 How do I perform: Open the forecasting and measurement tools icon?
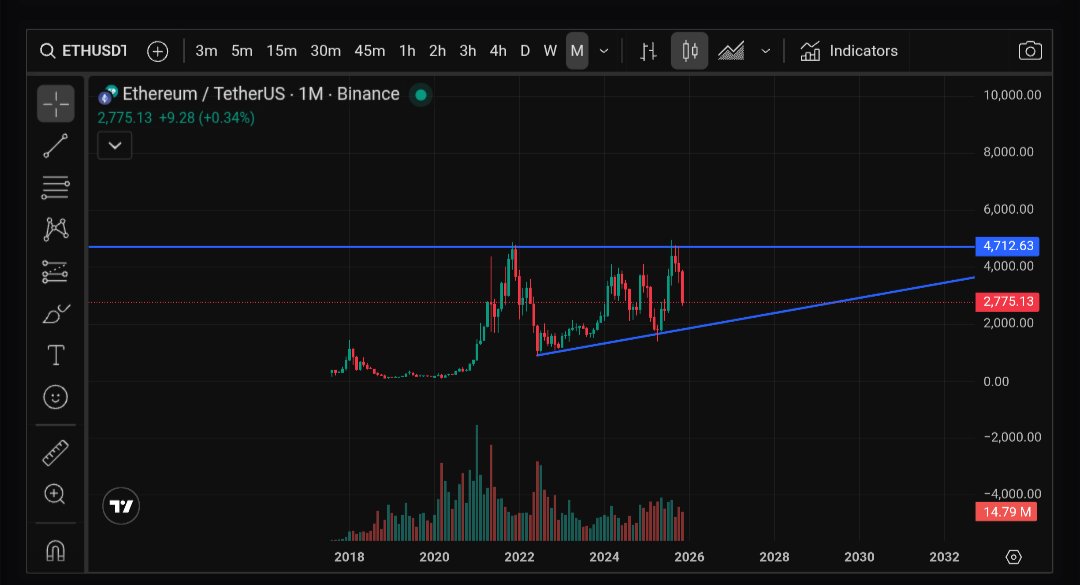56,271
